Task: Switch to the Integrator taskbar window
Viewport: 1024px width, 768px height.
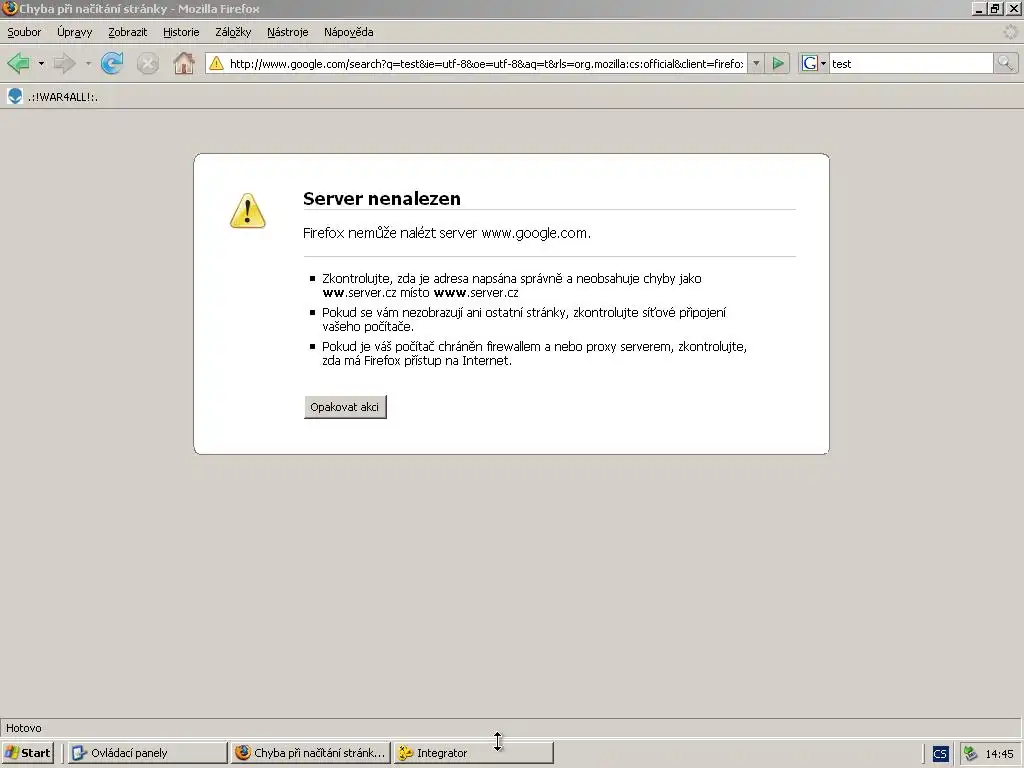Action: [x=473, y=752]
